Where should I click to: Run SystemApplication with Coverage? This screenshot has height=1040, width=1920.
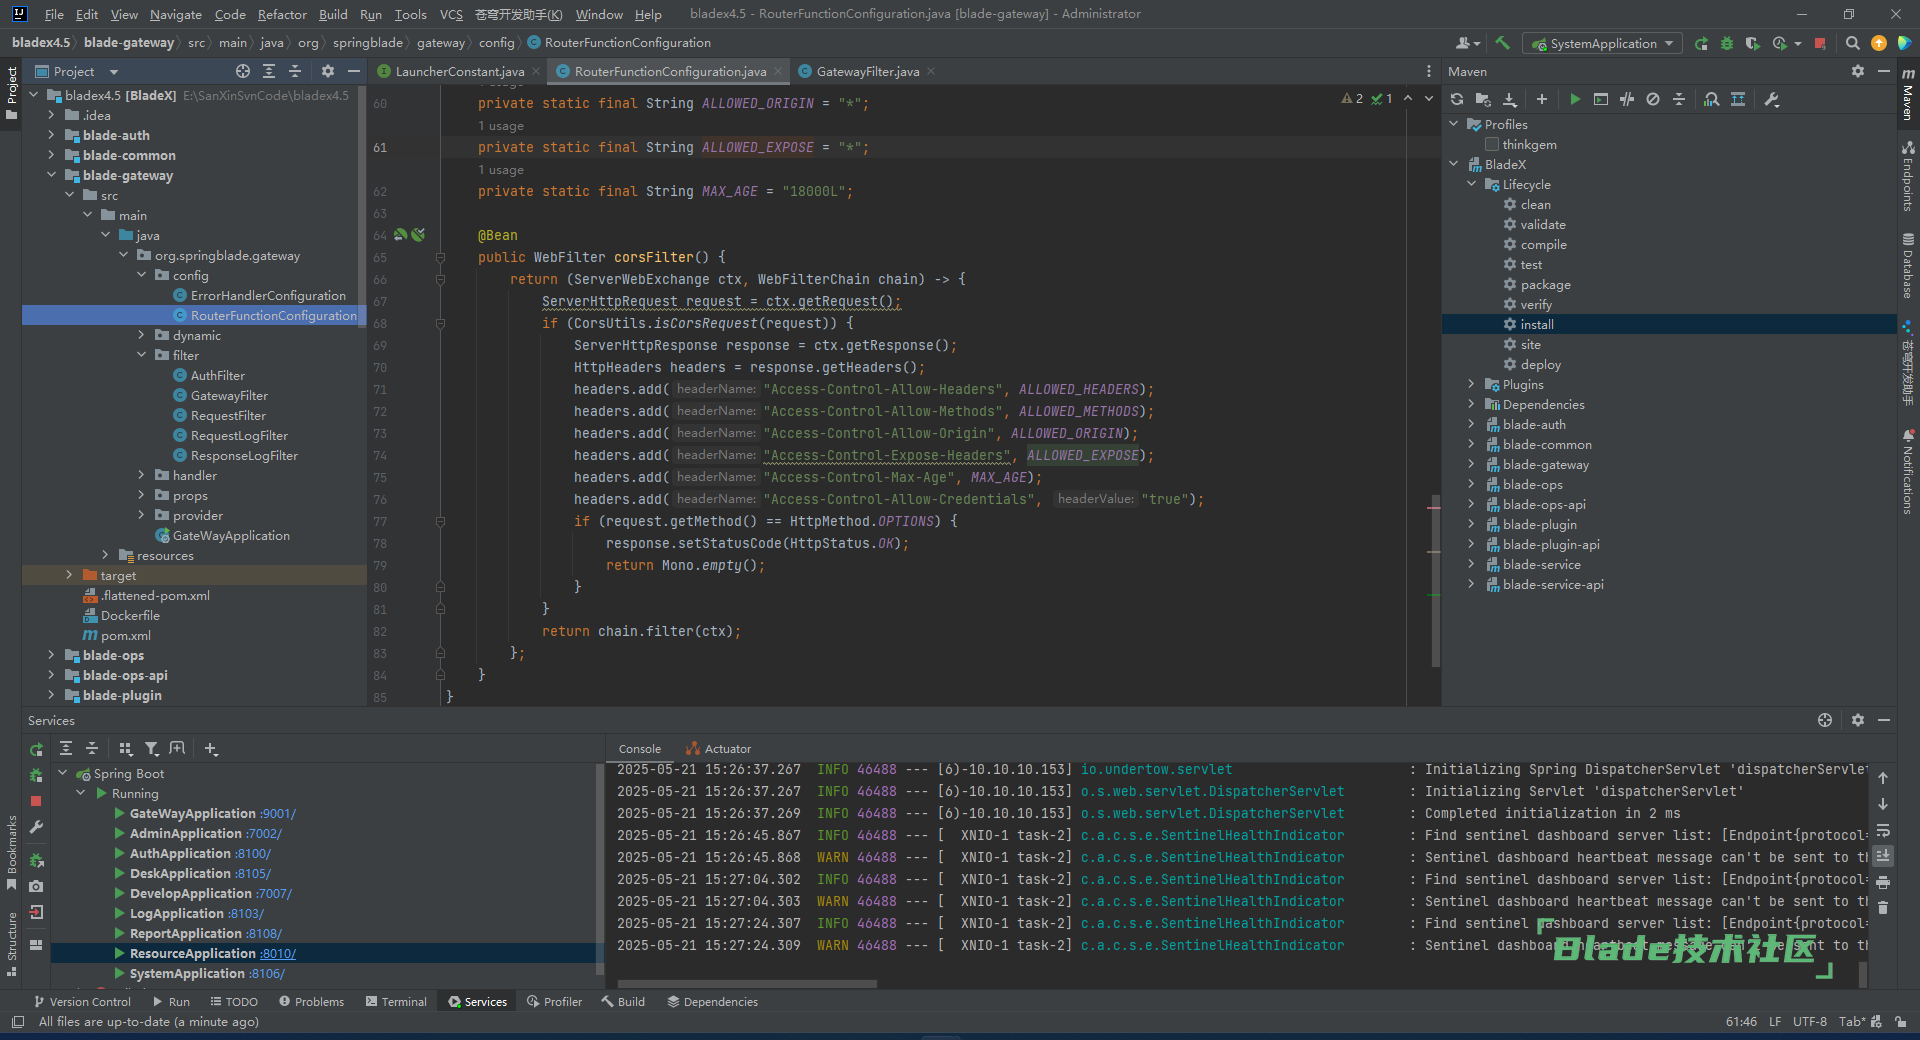(x=1752, y=43)
